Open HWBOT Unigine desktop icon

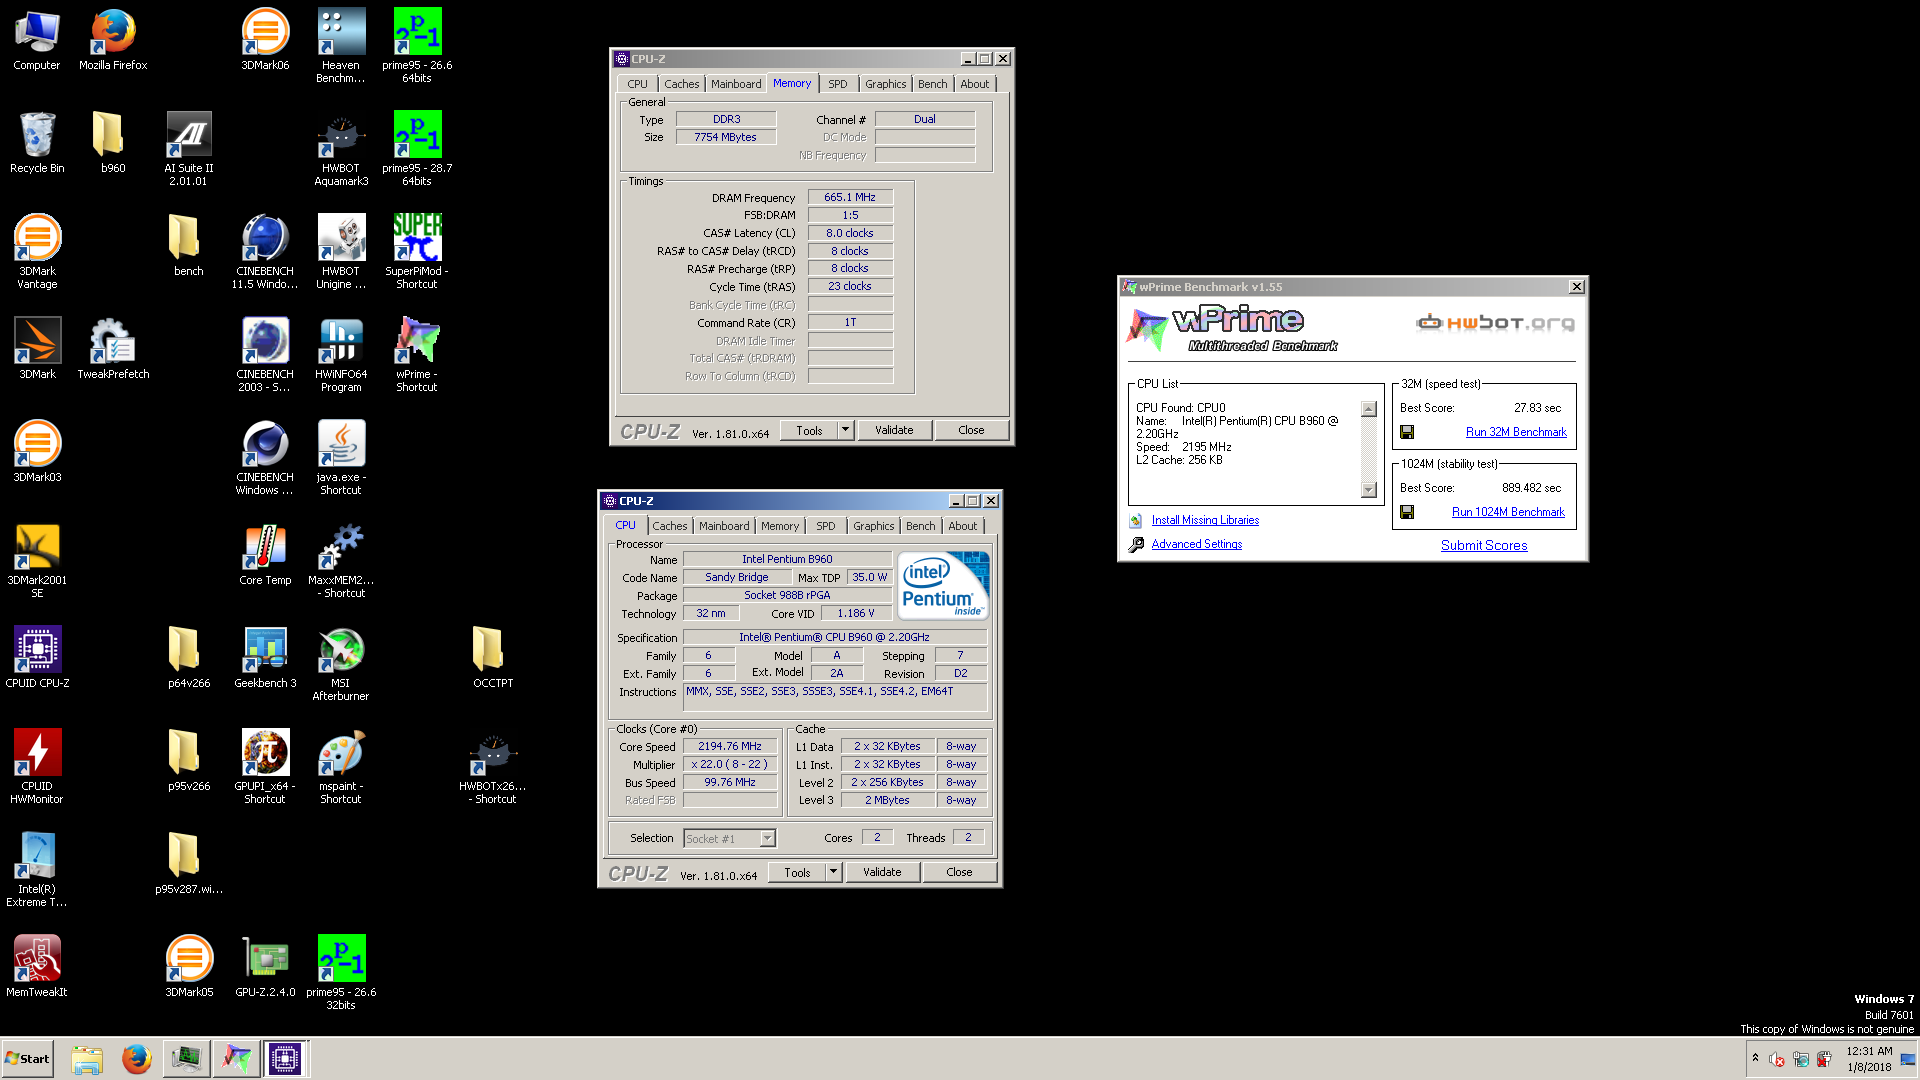(x=341, y=251)
